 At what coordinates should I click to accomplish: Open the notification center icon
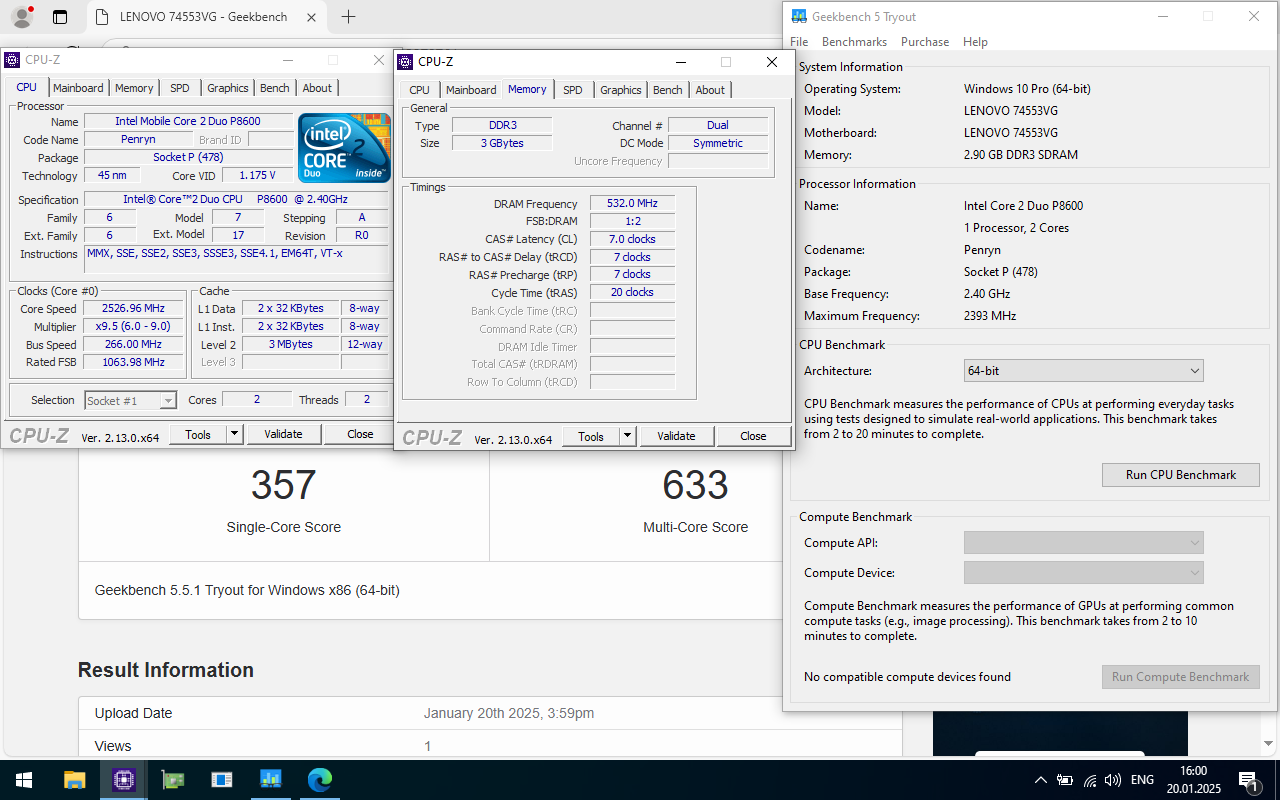pos(1249,780)
